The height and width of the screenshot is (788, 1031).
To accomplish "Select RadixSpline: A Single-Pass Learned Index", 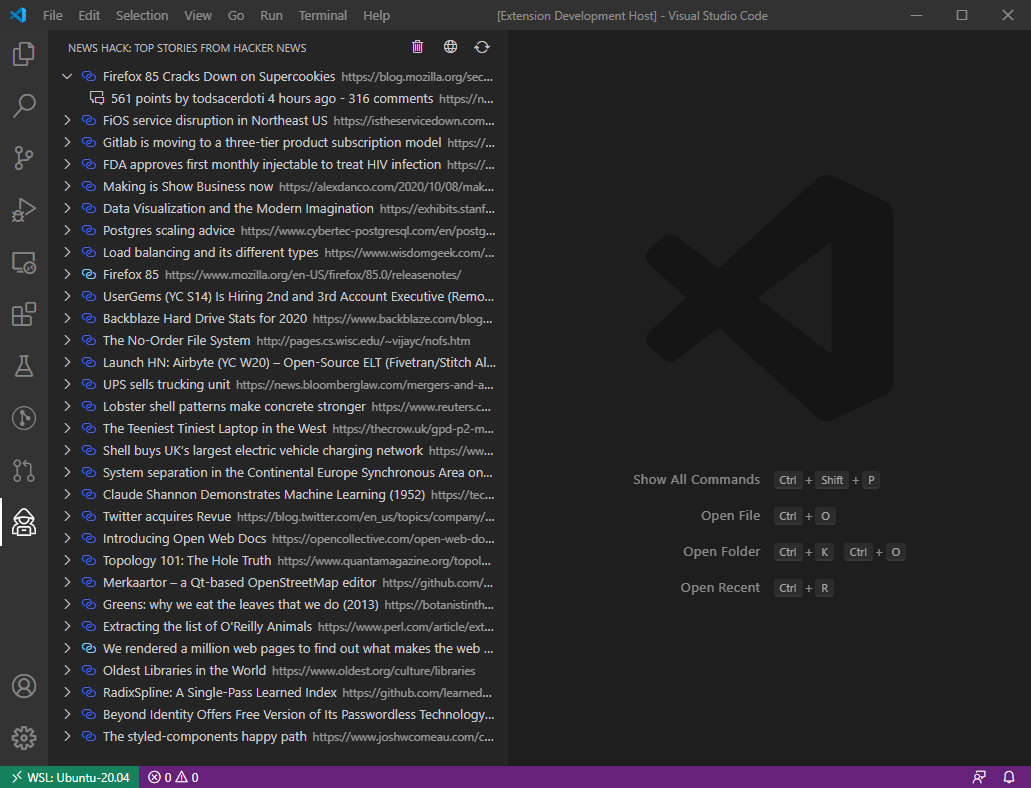I will [277, 693].
